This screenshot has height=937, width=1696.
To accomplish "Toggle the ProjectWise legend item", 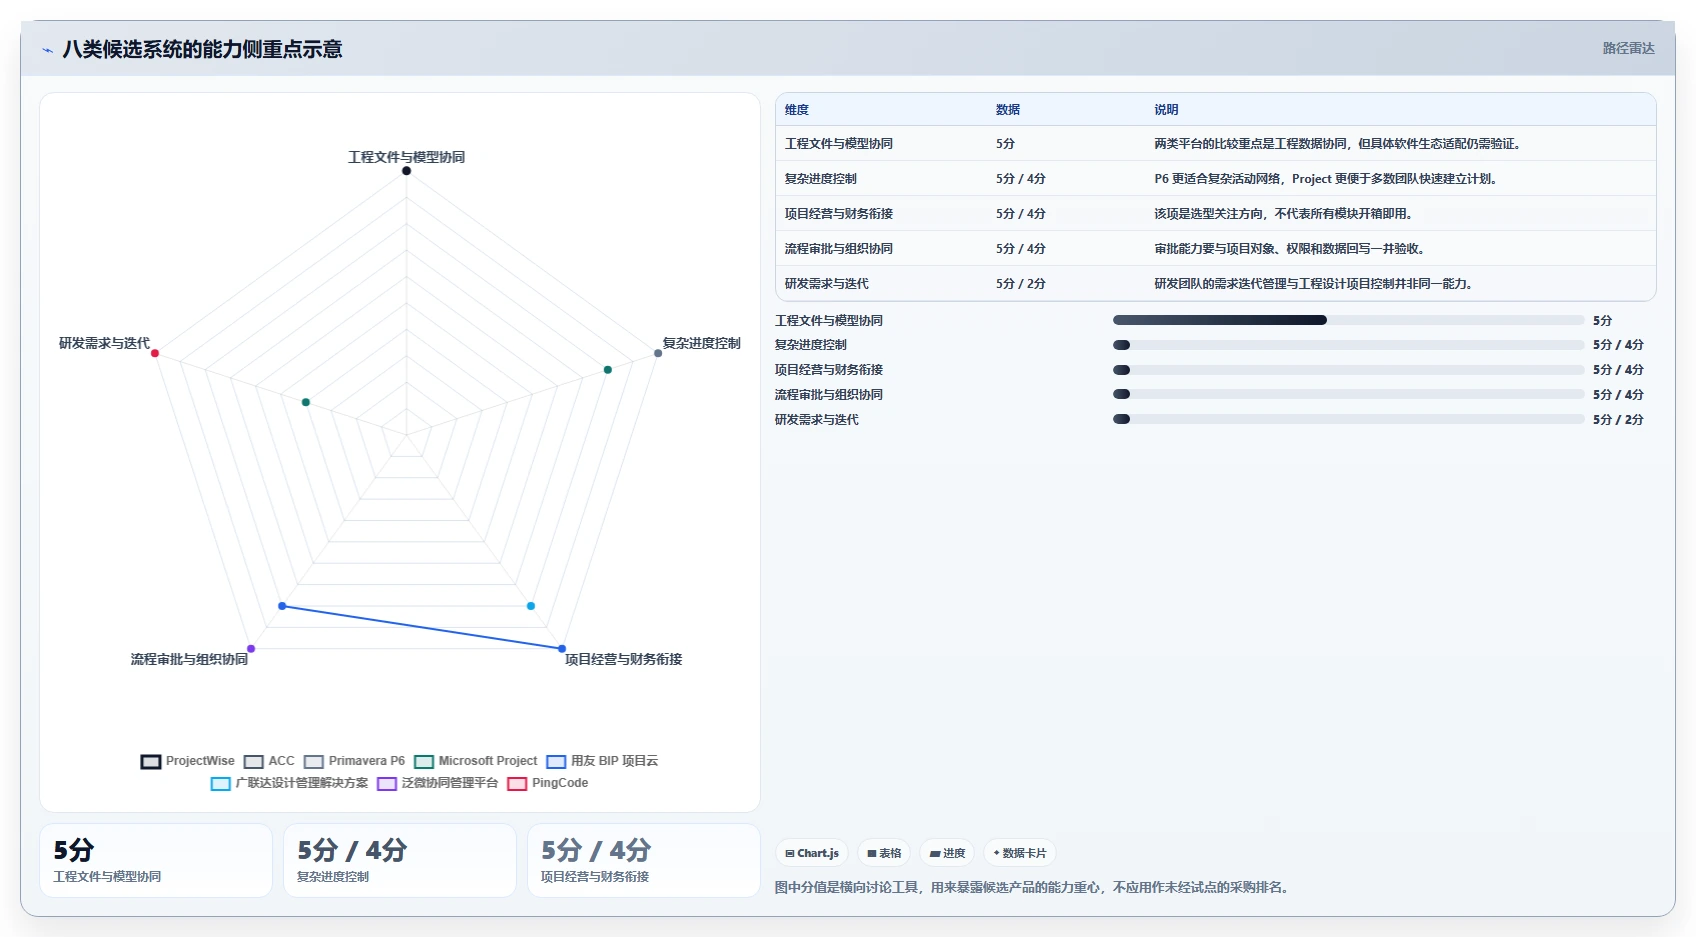I will pos(188,761).
